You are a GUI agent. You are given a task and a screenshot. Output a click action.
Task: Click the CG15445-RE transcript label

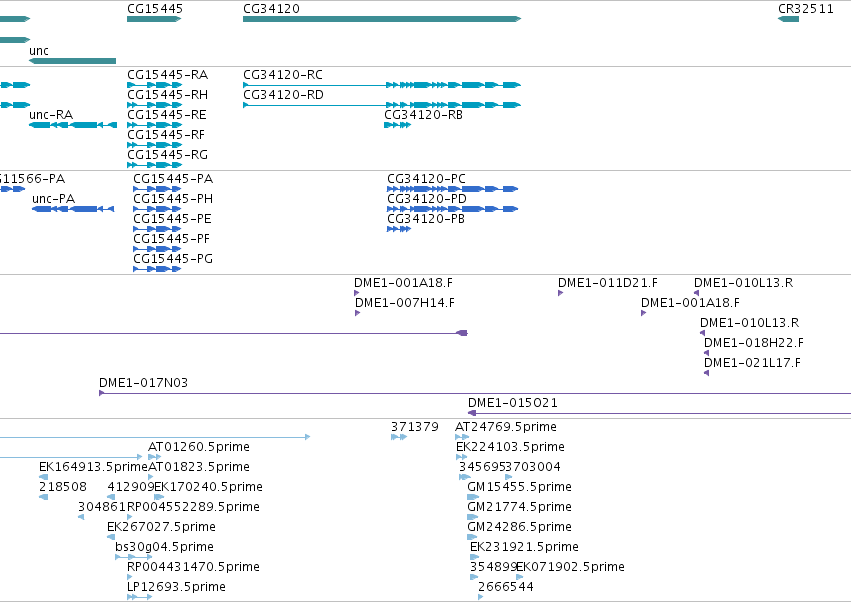coord(167,115)
